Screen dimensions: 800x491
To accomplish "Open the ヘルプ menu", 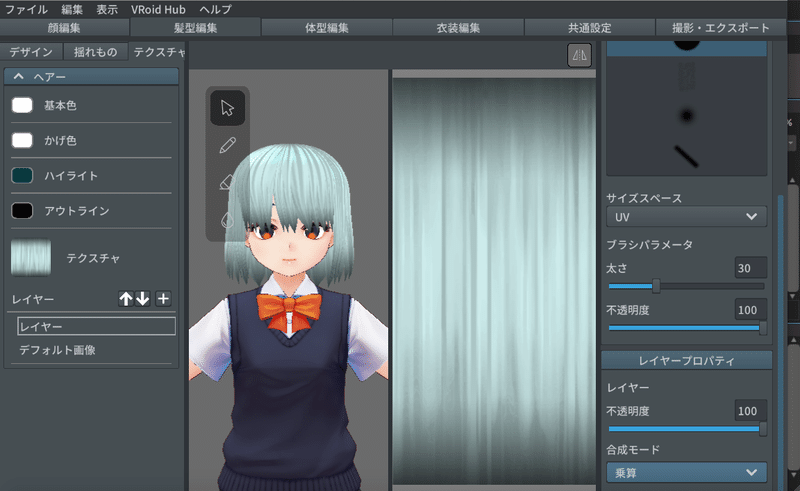I will (x=215, y=9).
